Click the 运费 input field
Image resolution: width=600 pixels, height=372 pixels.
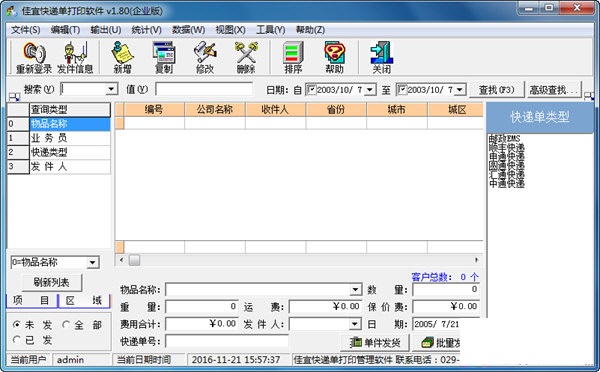[x=325, y=307]
